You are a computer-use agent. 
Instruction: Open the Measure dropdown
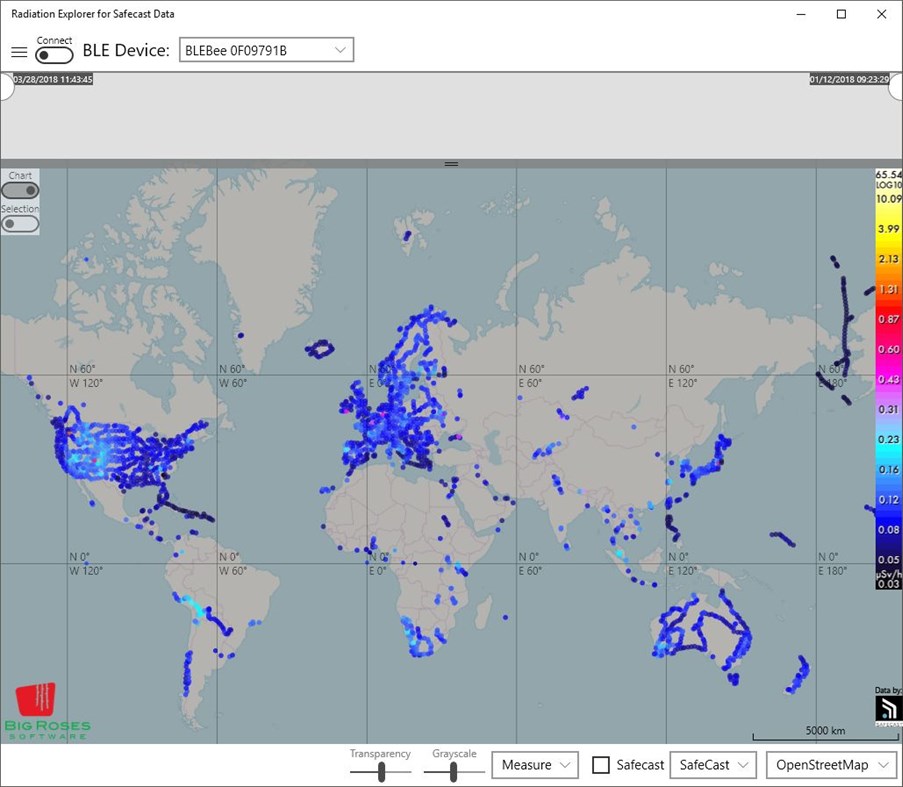(534, 764)
